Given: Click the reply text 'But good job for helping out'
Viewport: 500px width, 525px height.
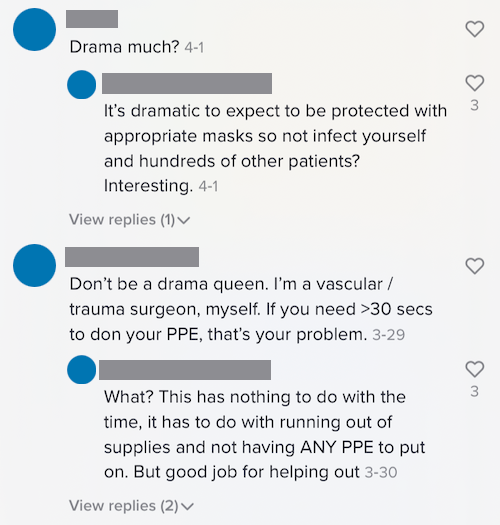Looking at the screenshot, I should pyautogui.click(x=246, y=472).
